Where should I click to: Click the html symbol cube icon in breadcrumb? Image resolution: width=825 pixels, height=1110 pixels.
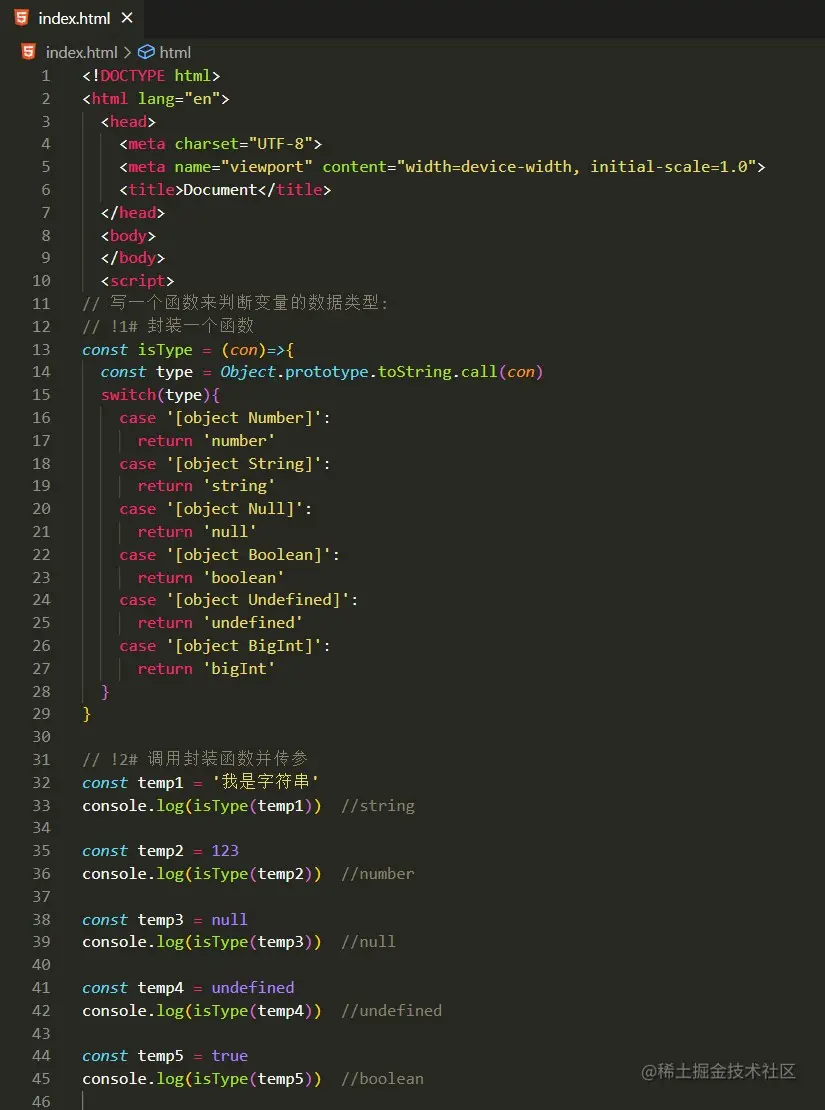[x=146, y=52]
